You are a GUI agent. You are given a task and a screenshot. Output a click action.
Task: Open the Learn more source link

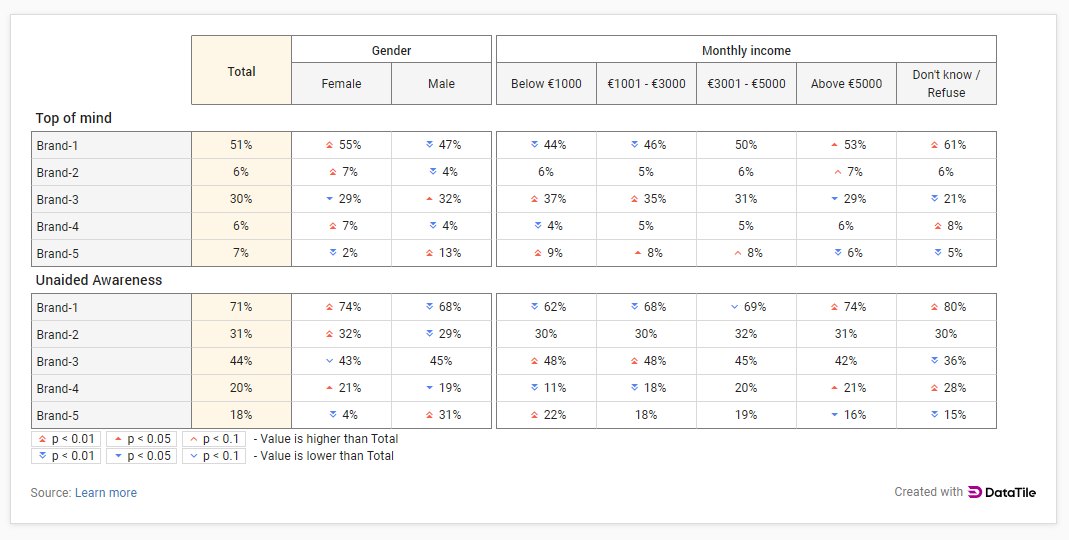pyautogui.click(x=105, y=493)
